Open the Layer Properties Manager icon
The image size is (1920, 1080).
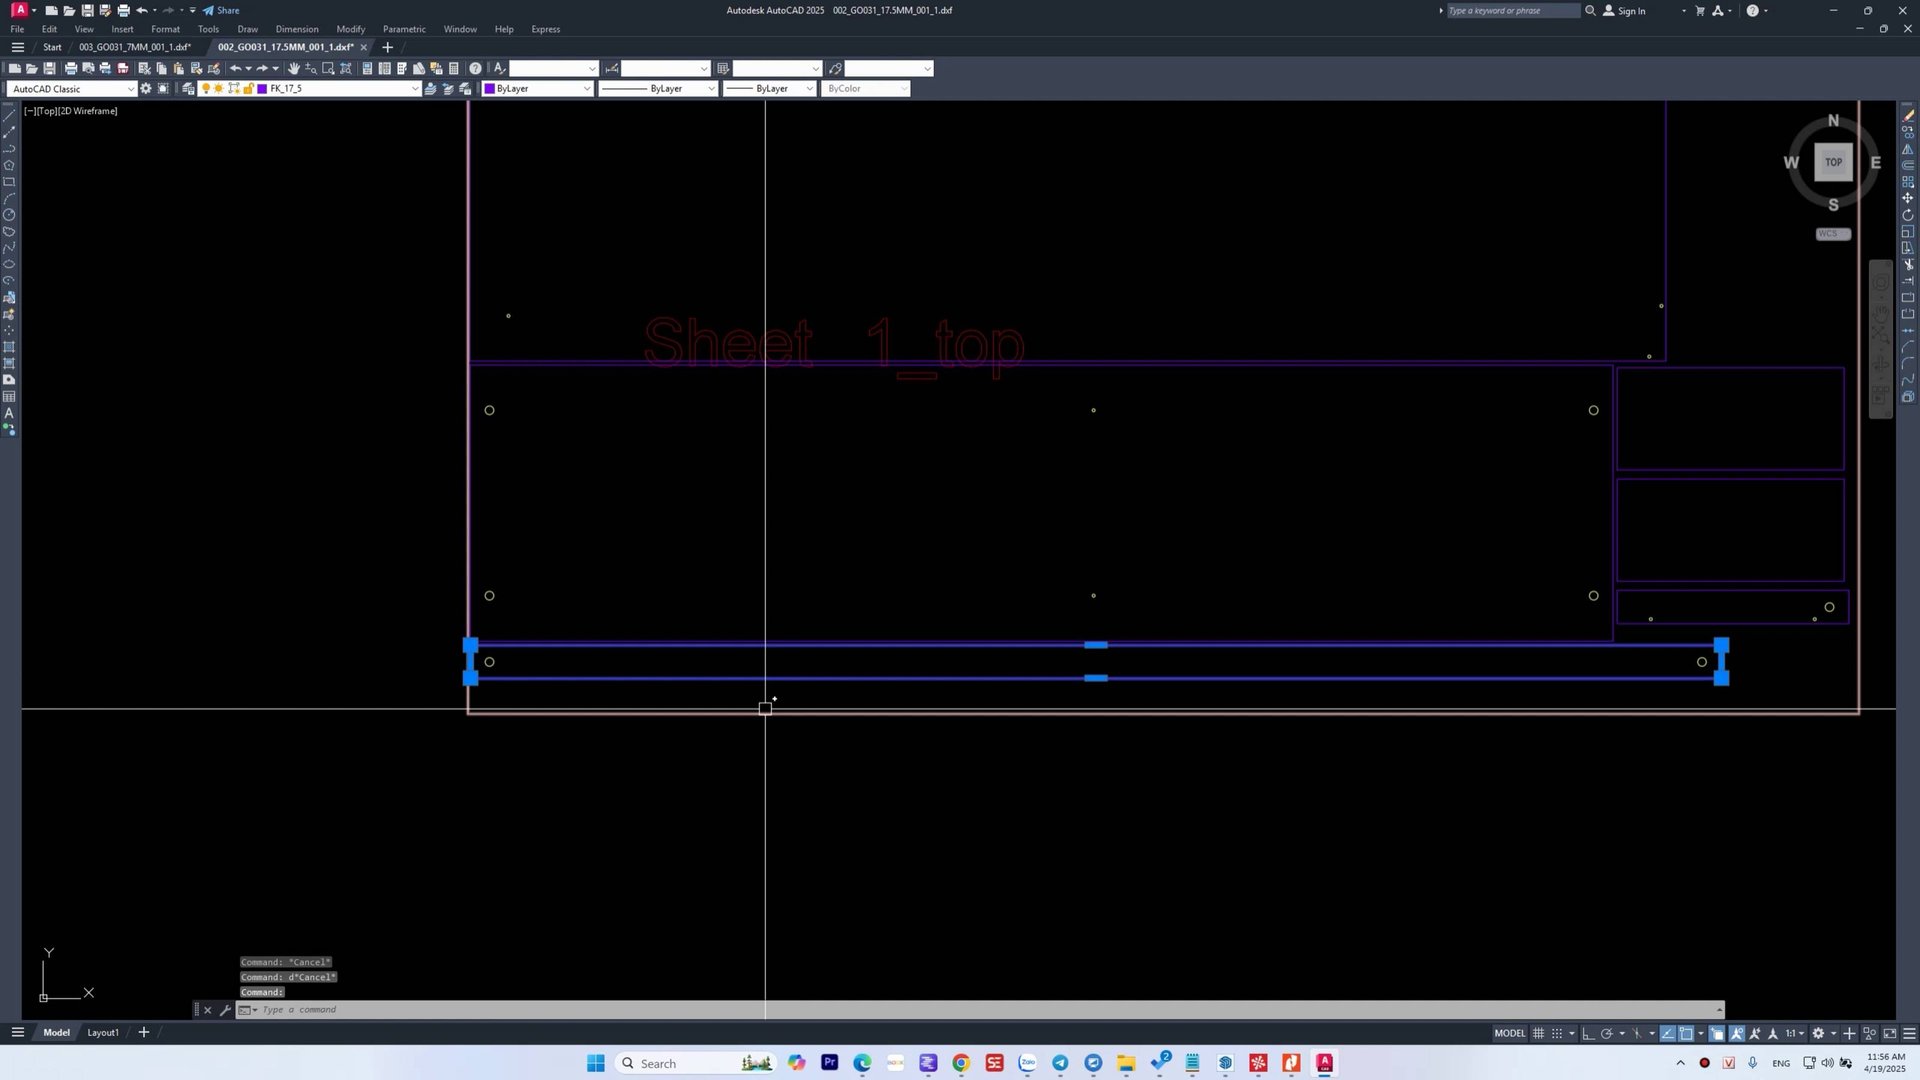tap(188, 89)
